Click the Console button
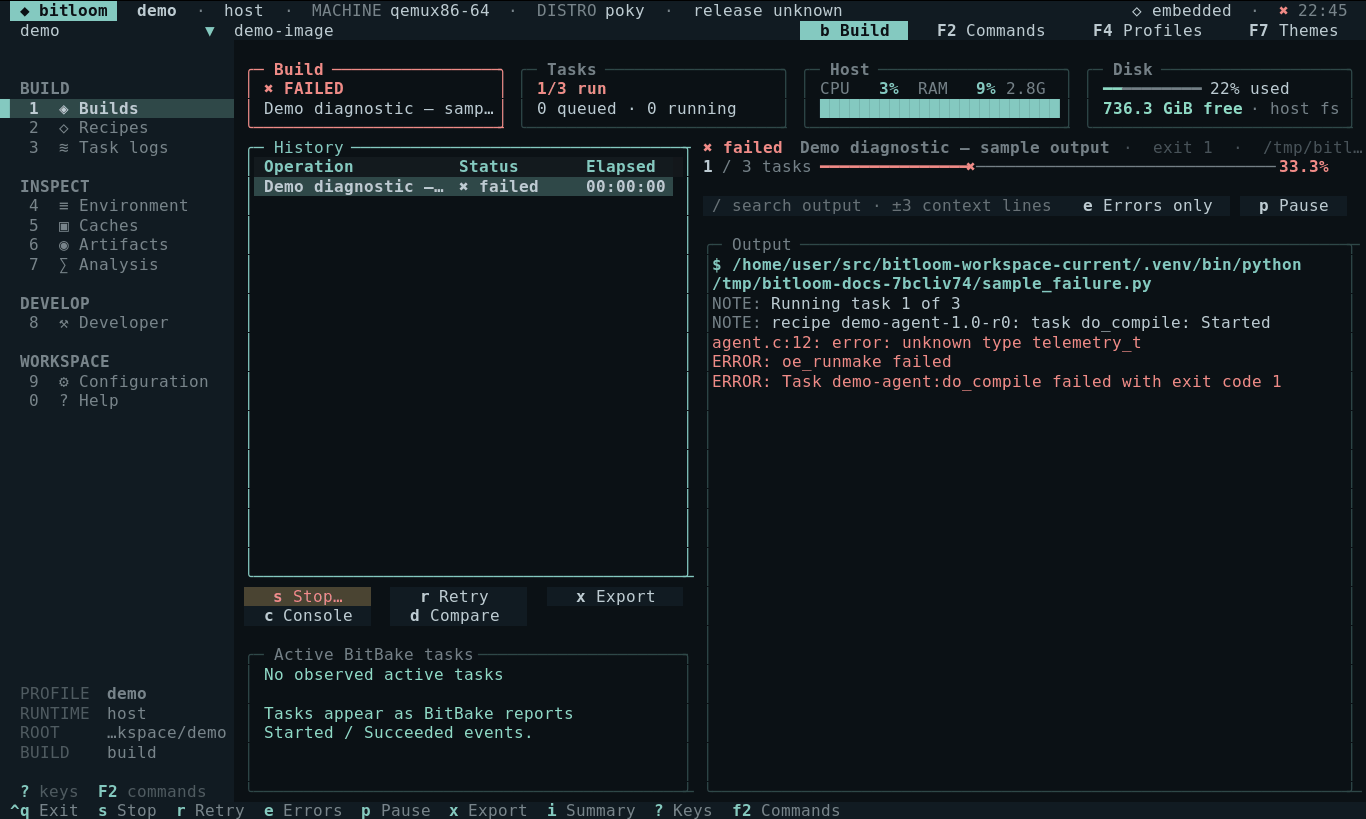Viewport: 1366px width, 819px height. pyautogui.click(x=307, y=616)
